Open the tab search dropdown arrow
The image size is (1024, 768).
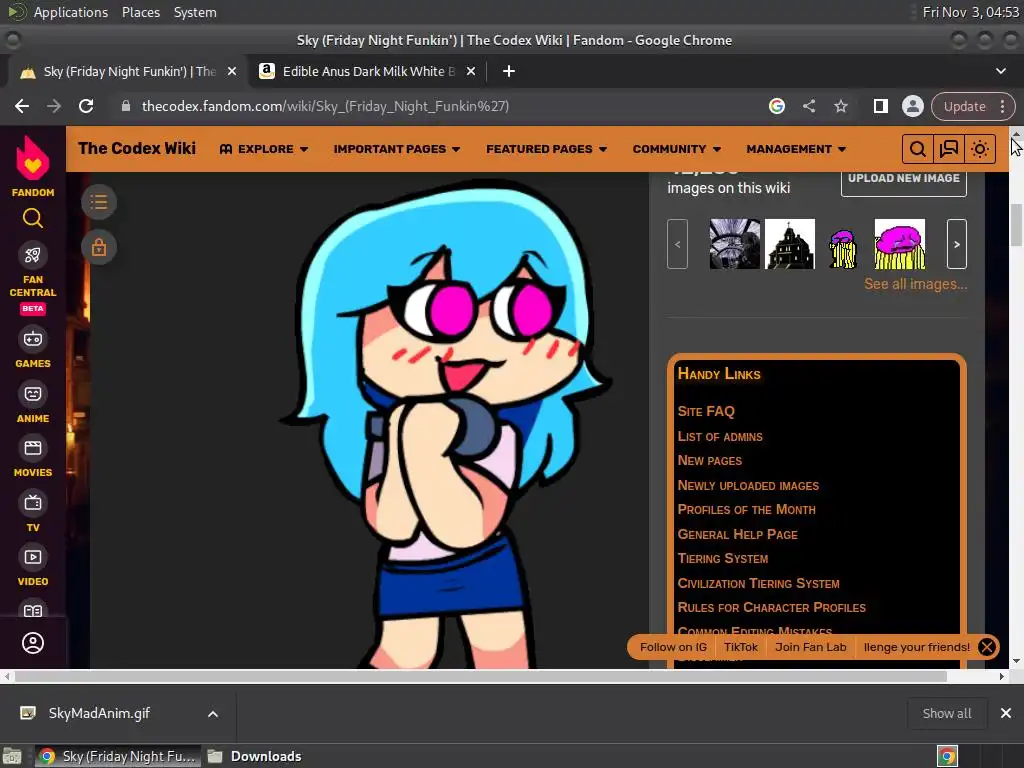(1000, 71)
